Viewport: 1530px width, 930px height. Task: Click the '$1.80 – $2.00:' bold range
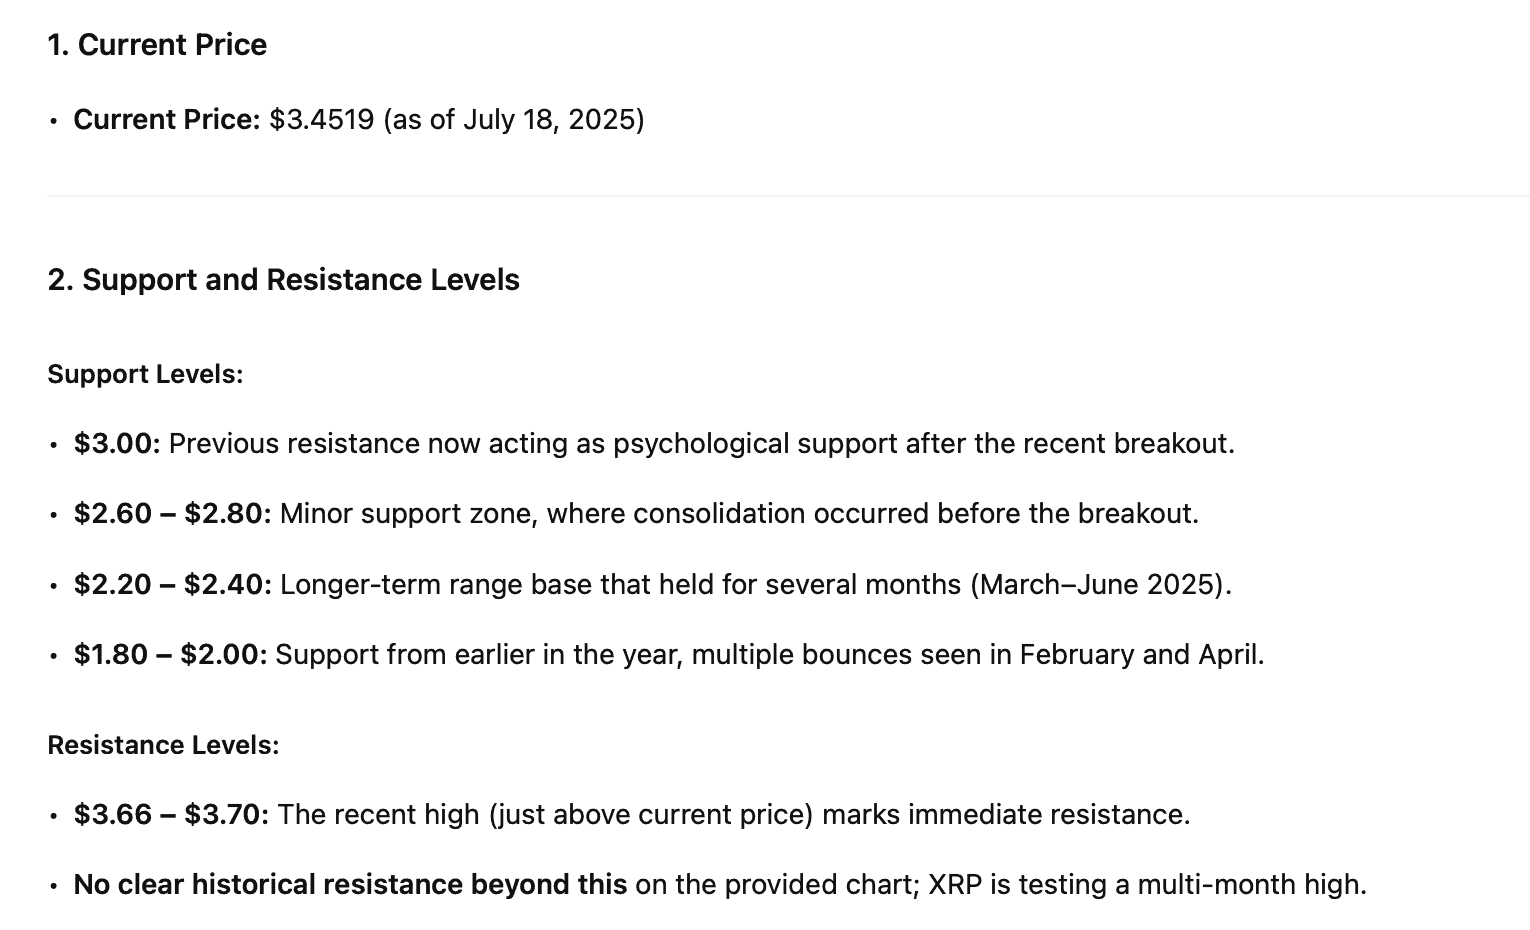coord(171,655)
